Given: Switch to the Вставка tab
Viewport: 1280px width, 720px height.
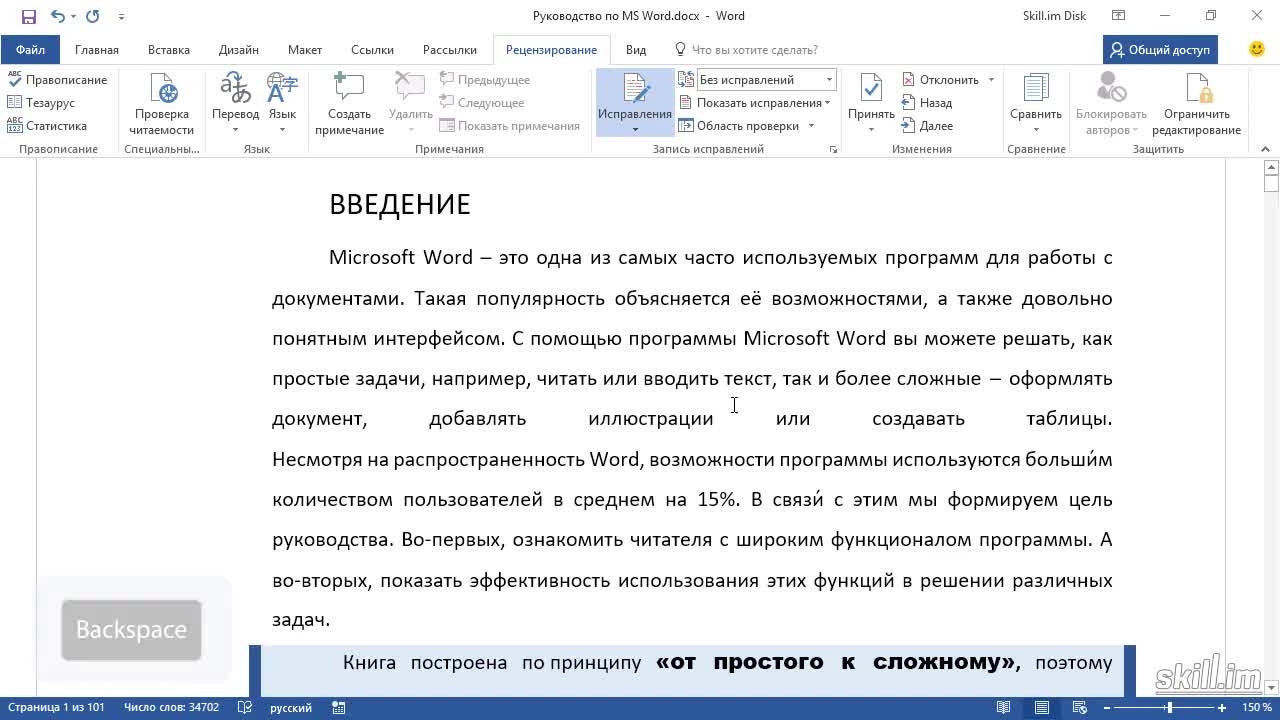Looking at the screenshot, I should [169, 50].
